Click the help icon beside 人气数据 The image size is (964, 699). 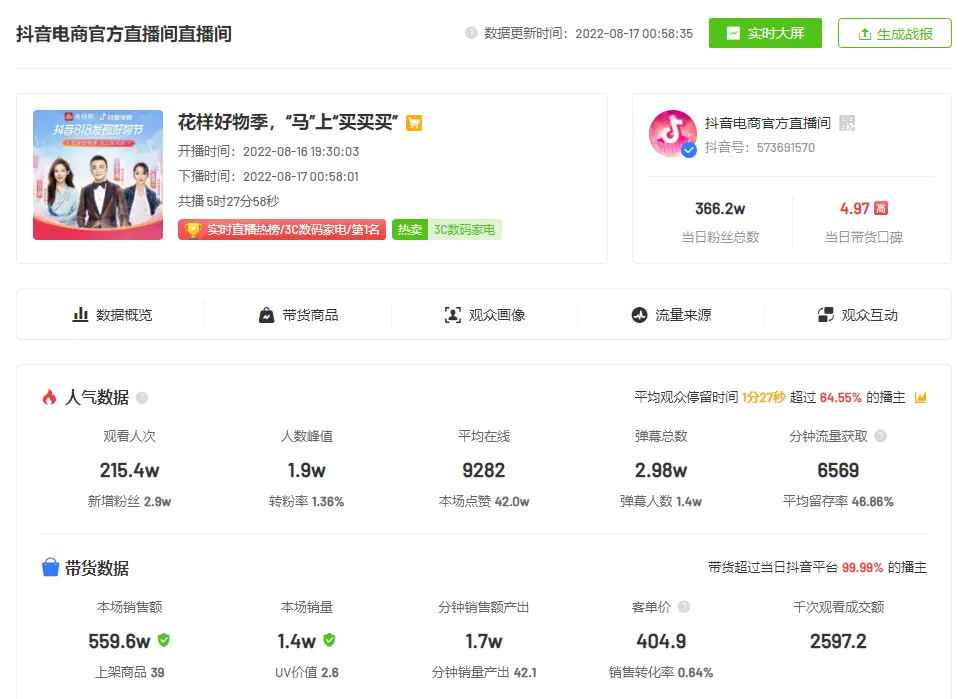pyautogui.click(x=142, y=398)
